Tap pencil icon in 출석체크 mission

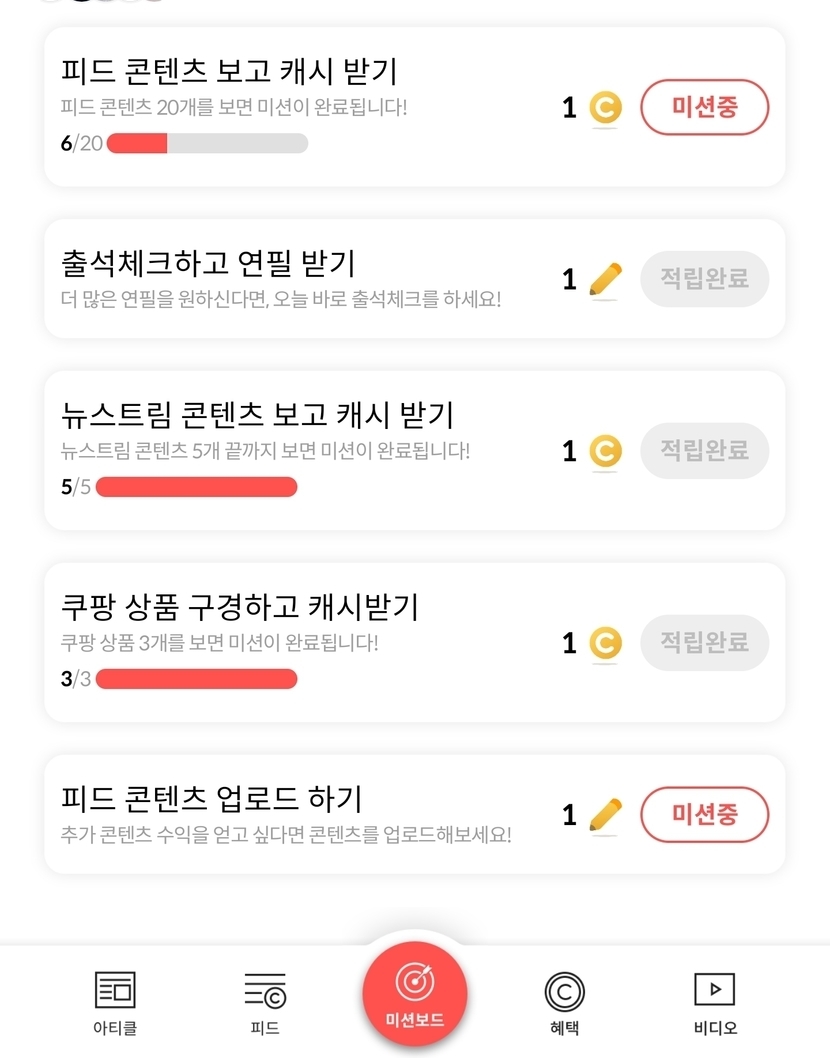(x=605, y=279)
